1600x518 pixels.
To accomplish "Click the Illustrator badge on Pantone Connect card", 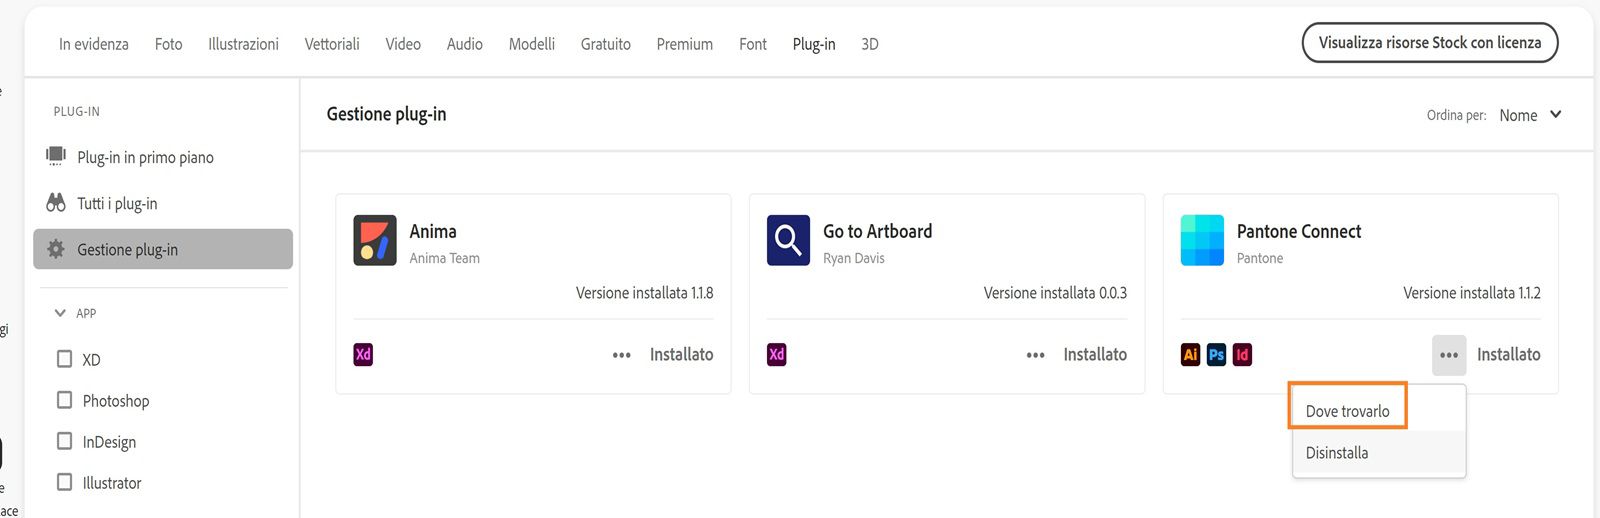I will 1190,354.
